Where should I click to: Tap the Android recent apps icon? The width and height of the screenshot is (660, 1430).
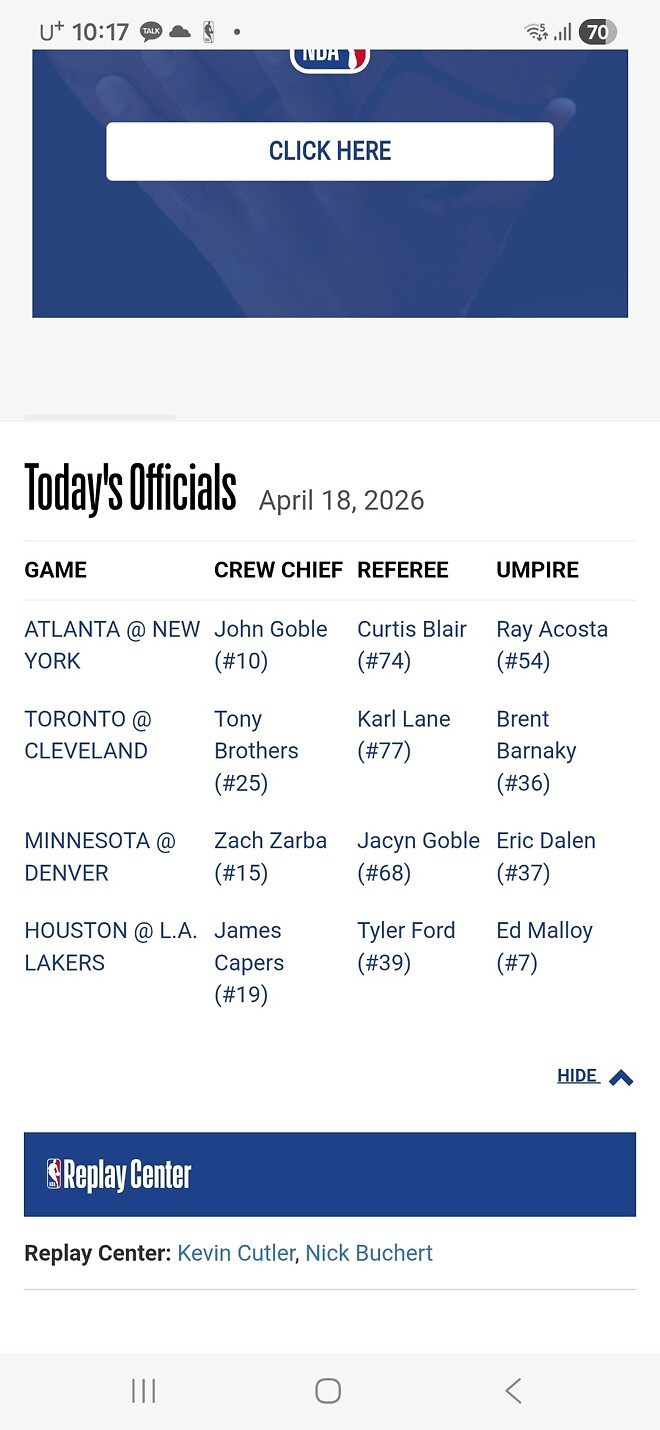(x=144, y=1391)
